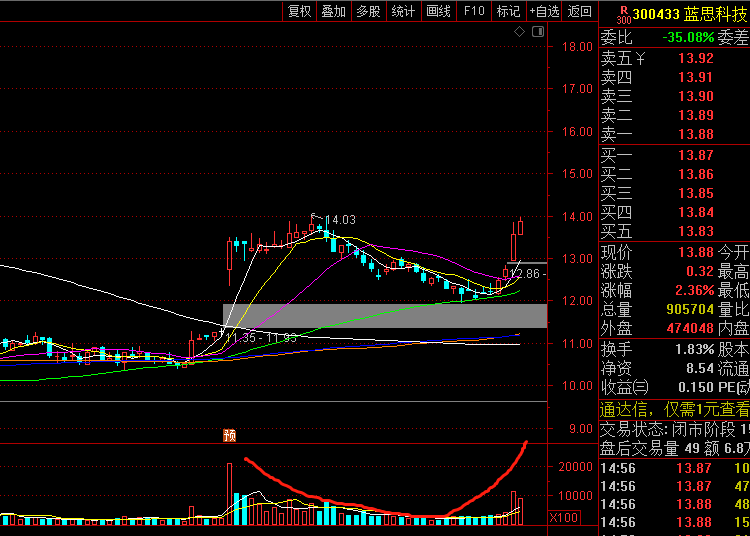This screenshot has height=536, width=750.
Task: Open the 标记 mark option
Action: (x=508, y=11)
